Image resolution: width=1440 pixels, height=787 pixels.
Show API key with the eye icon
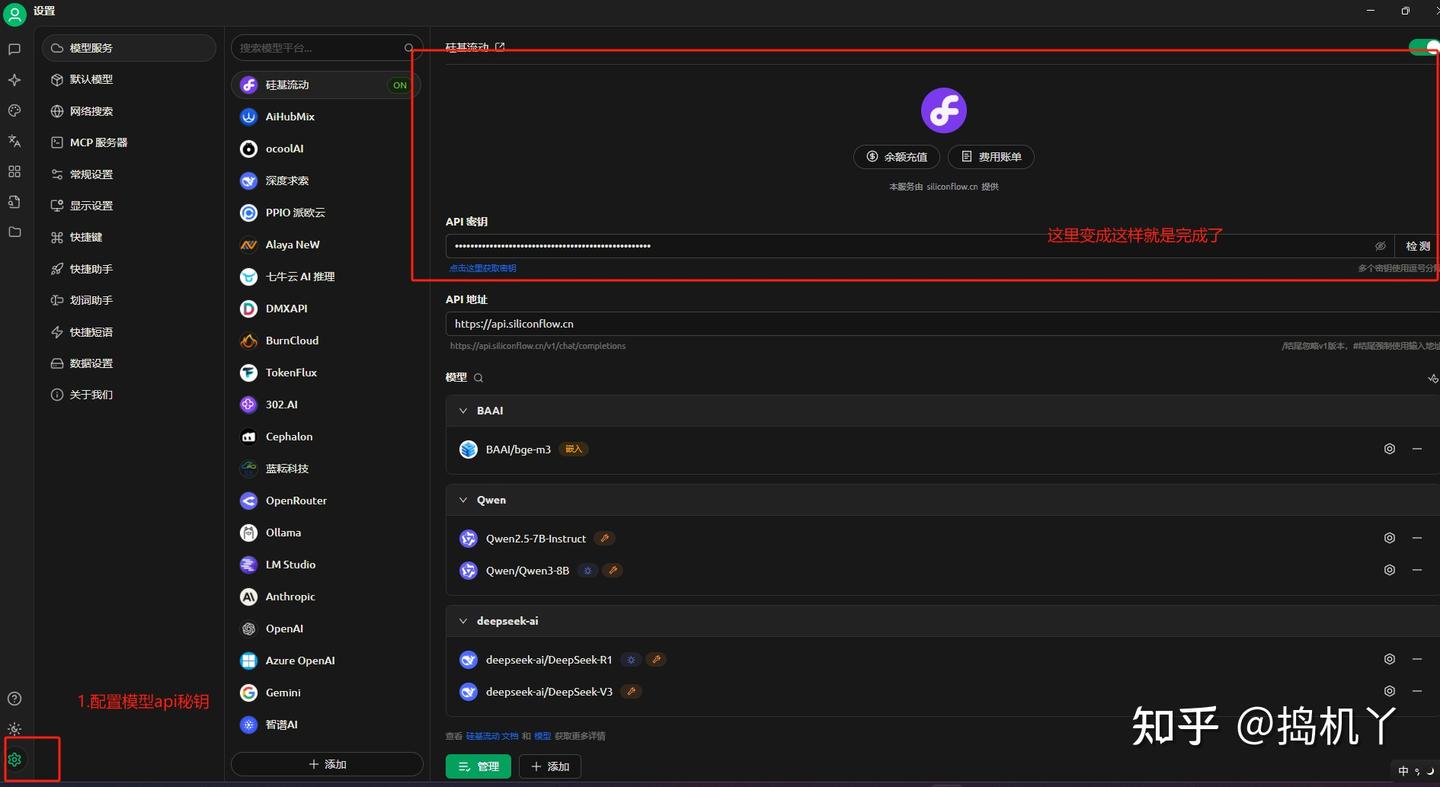click(1380, 246)
